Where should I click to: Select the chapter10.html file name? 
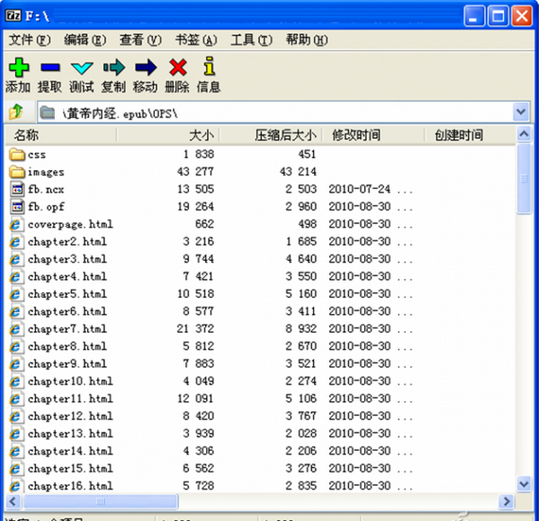click(x=70, y=381)
